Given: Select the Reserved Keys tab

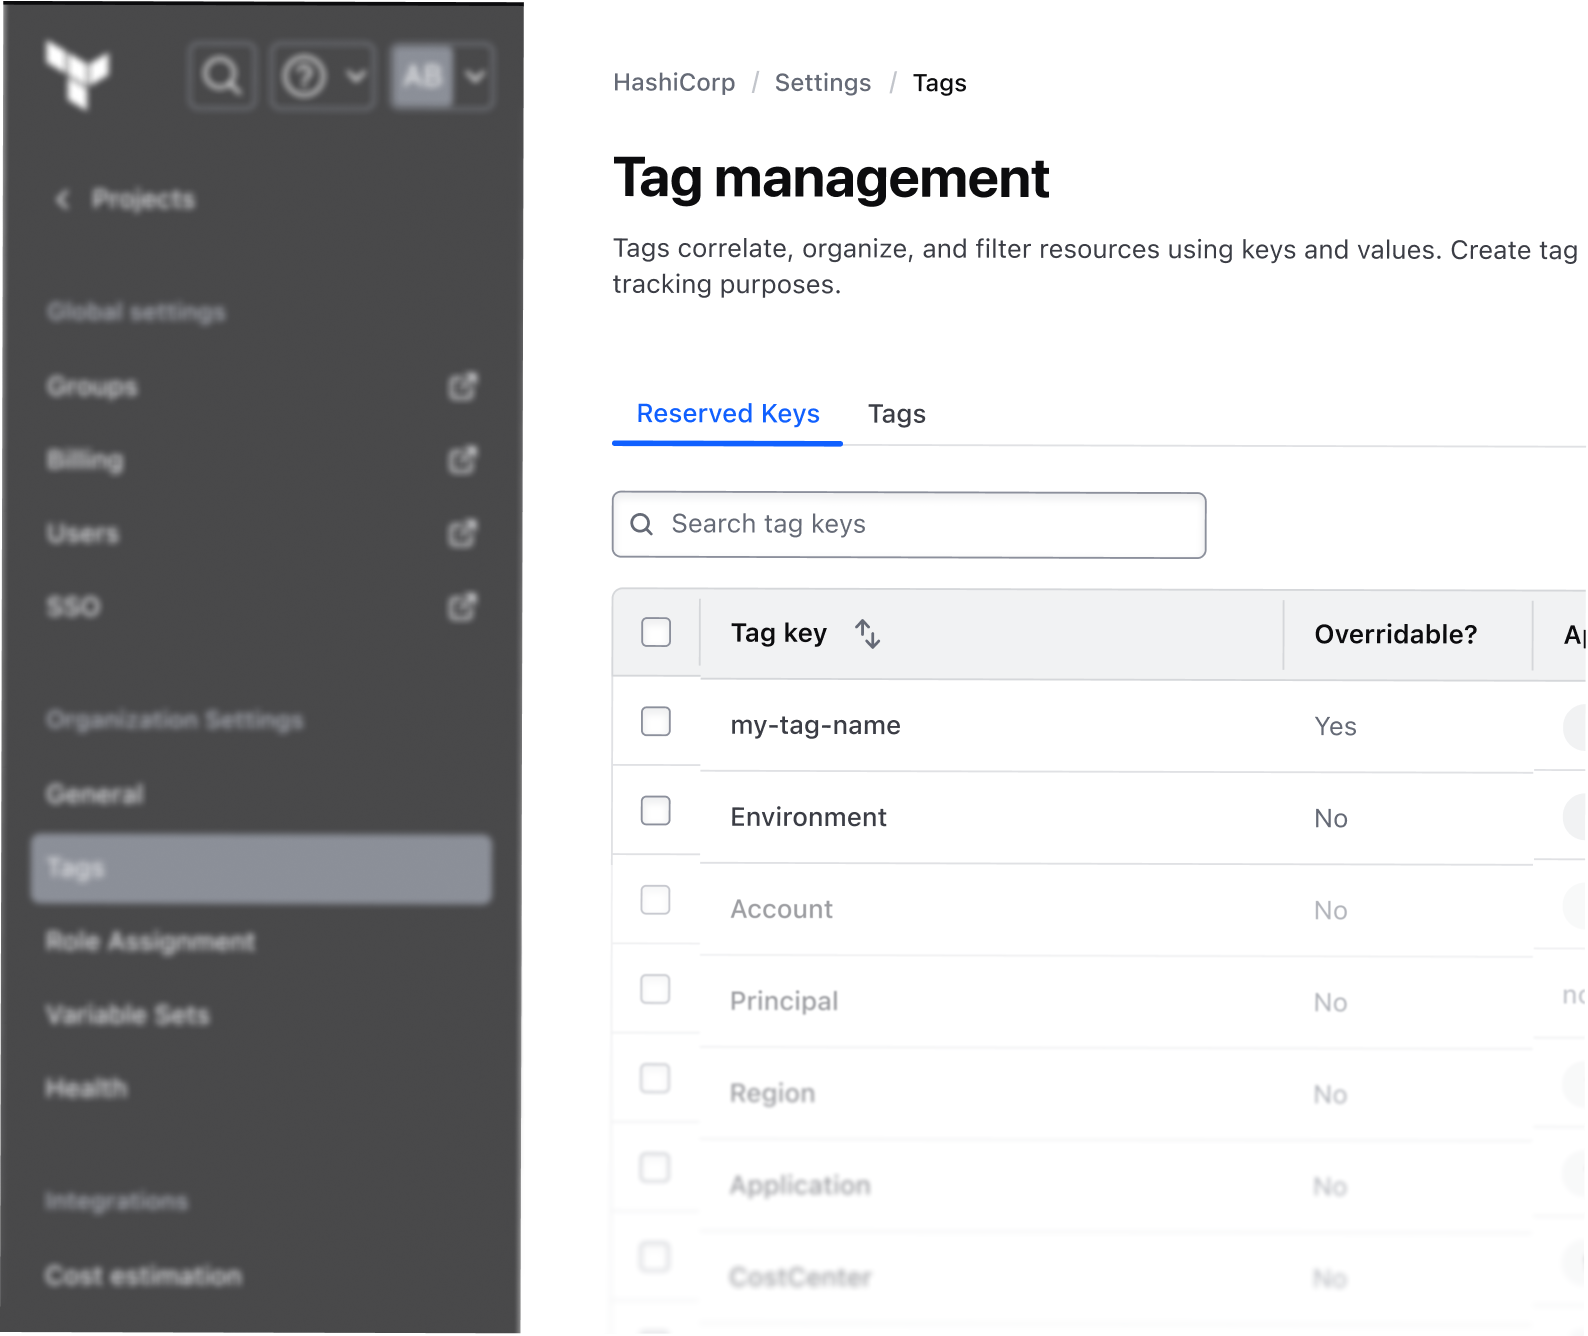Looking at the screenshot, I should tap(728, 414).
